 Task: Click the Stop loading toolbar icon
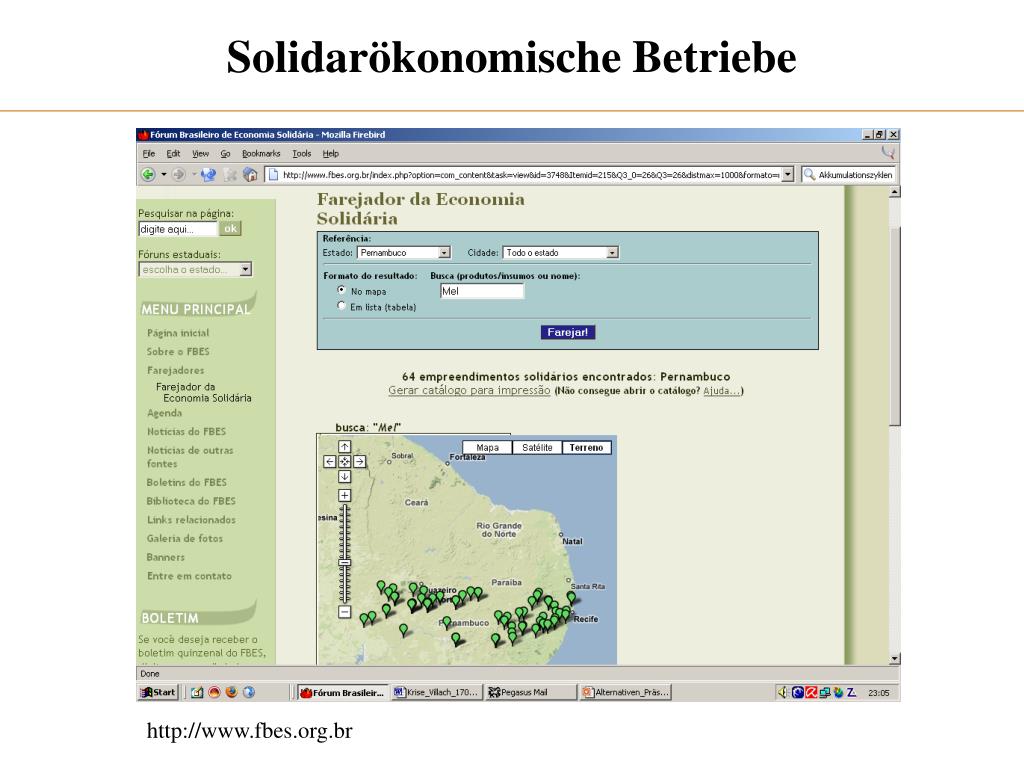(x=230, y=174)
